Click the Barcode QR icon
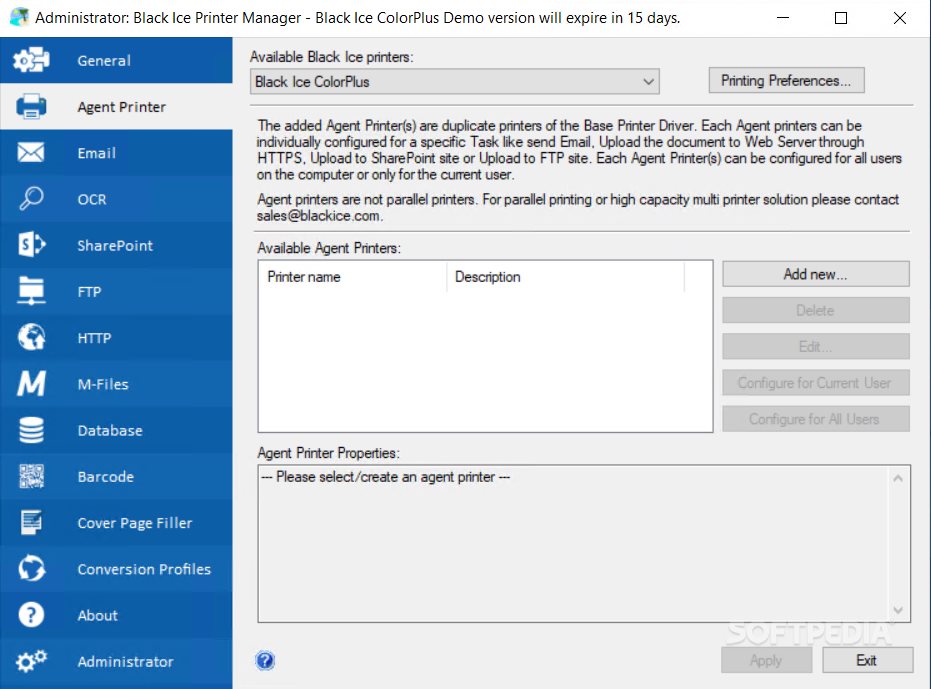The height and width of the screenshot is (689, 931). coord(31,476)
